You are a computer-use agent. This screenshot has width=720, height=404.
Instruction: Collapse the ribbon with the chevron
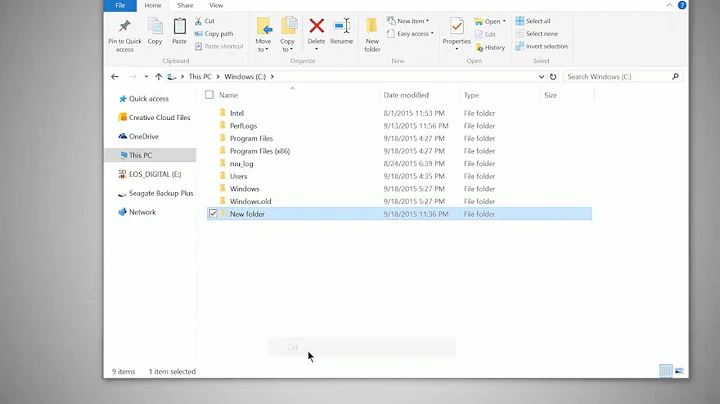point(669,5)
